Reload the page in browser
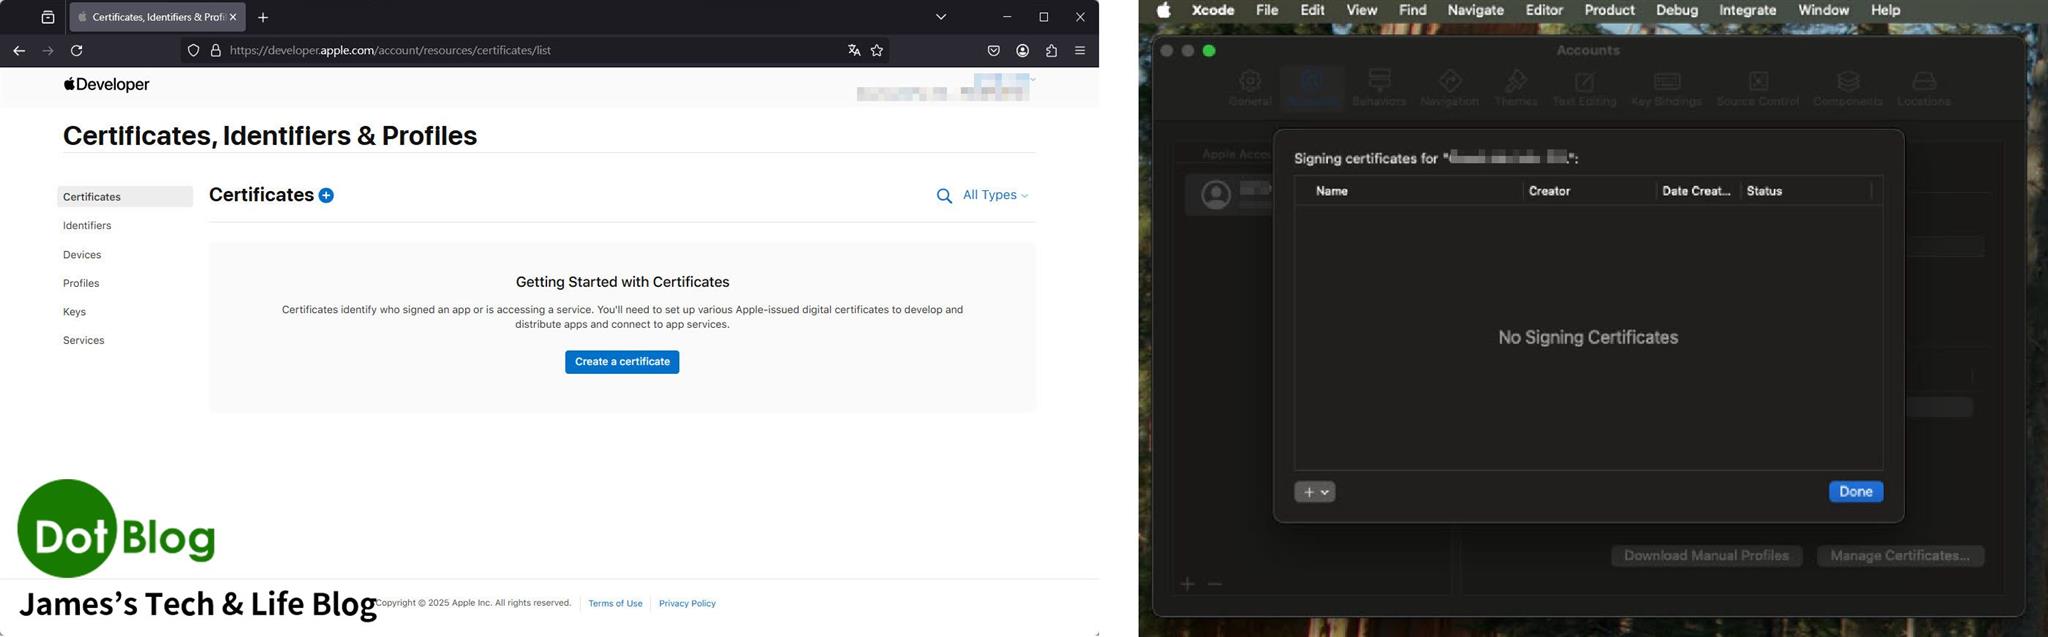This screenshot has height=637, width=2048. pyautogui.click(x=77, y=50)
